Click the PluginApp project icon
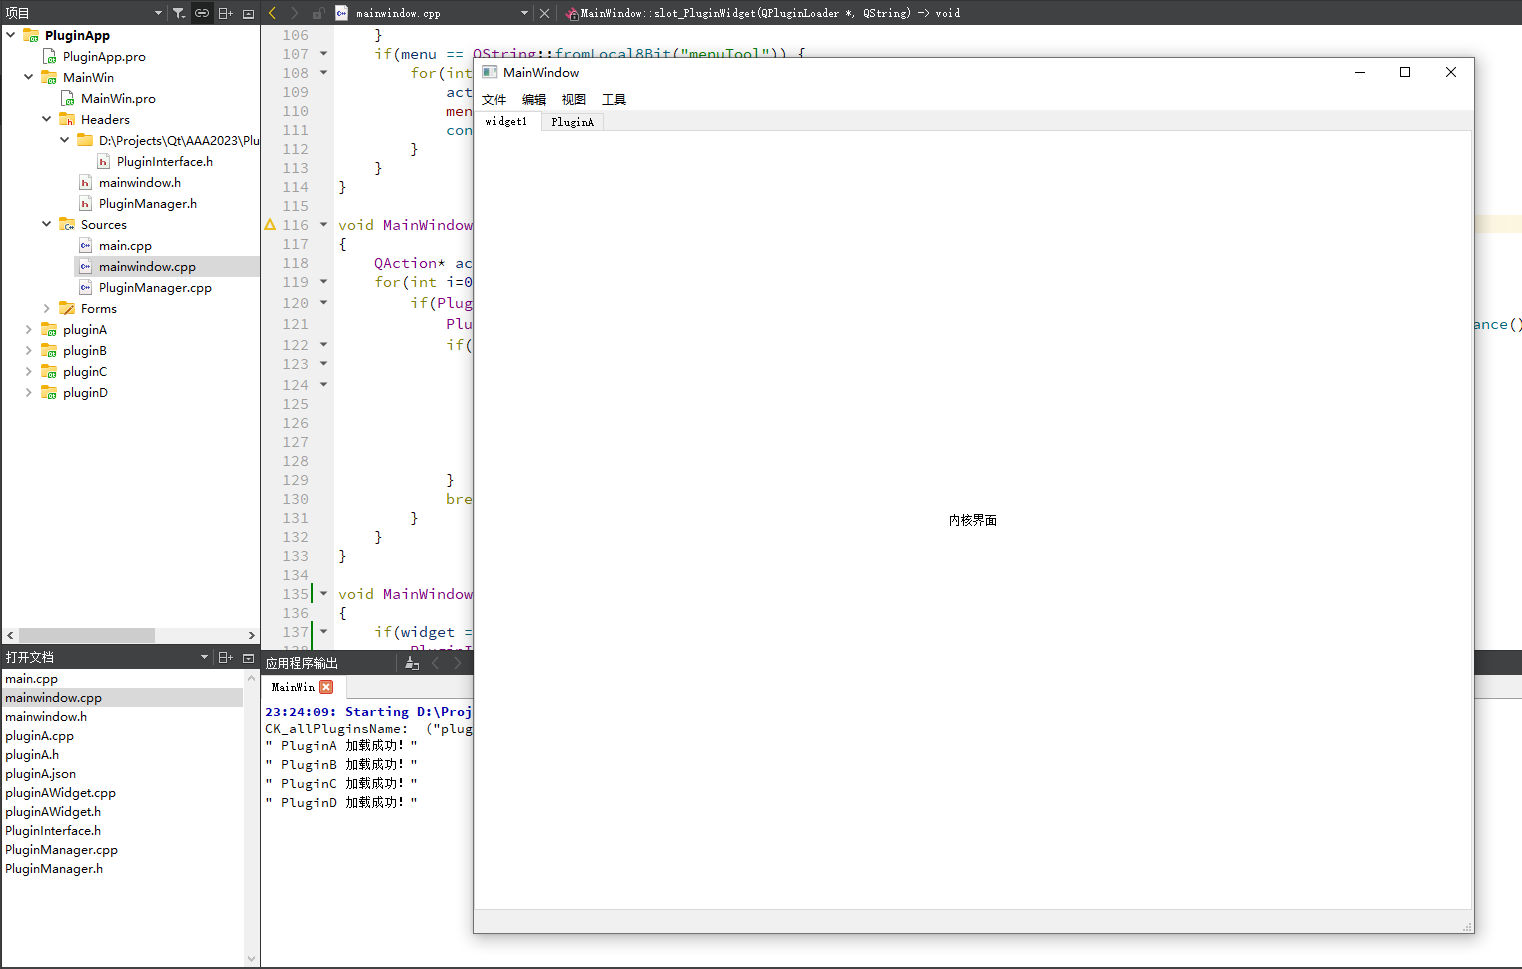Viewport: 1522px width, 969px height. coord(31,35)
